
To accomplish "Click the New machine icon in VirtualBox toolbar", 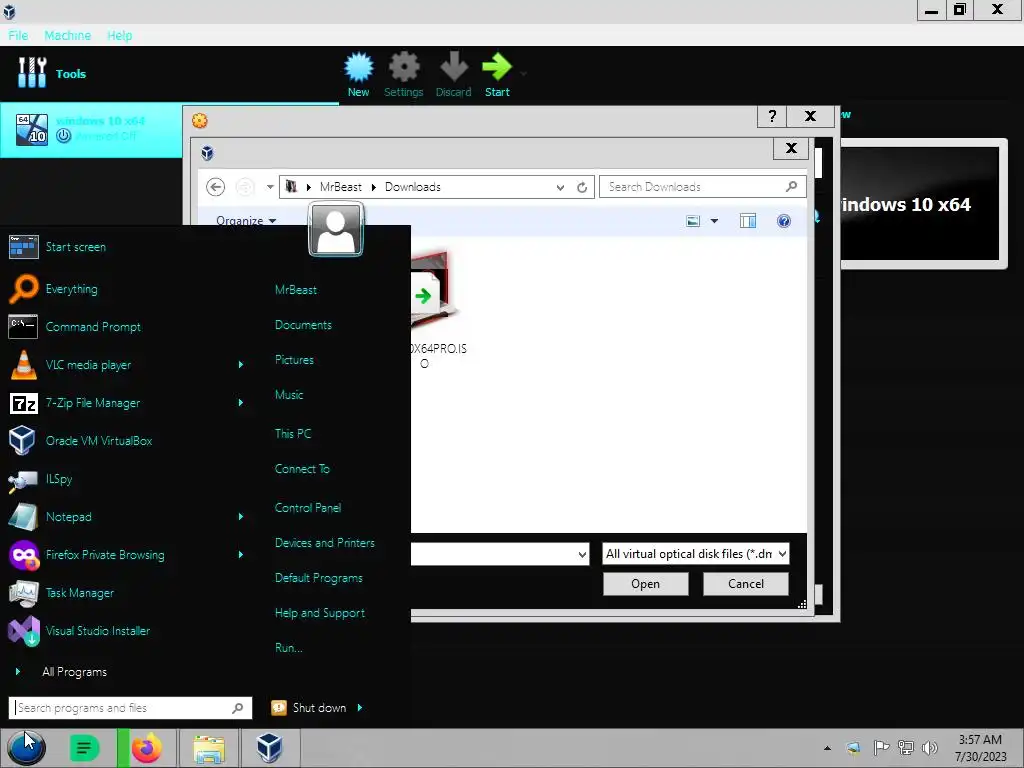I will click(359, 67).
